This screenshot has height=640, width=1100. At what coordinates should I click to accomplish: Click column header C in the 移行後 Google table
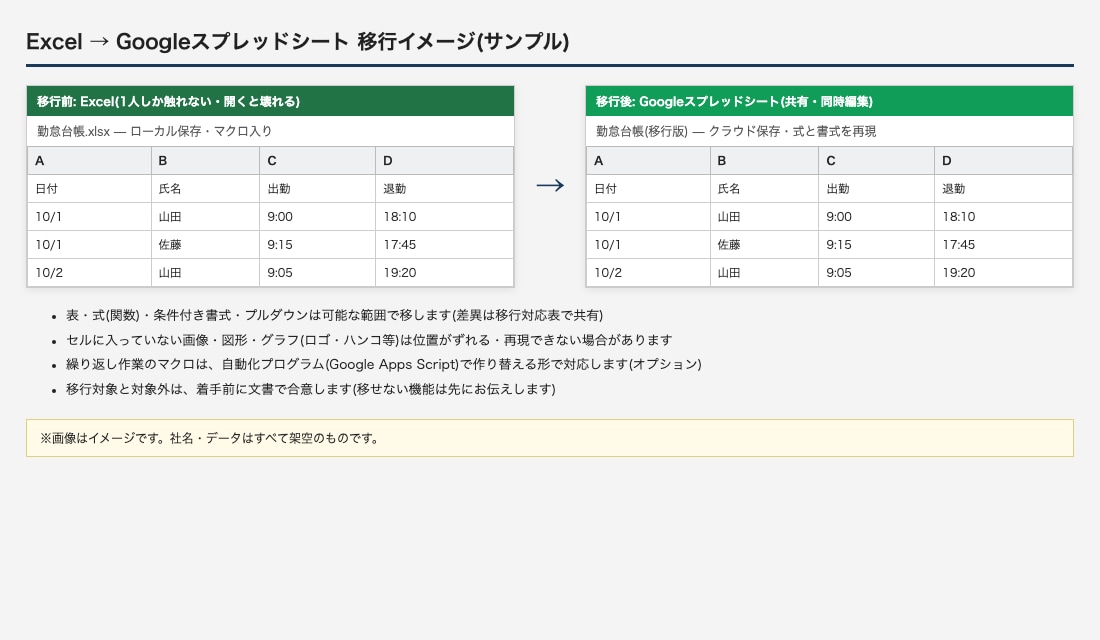click(877, 161)
